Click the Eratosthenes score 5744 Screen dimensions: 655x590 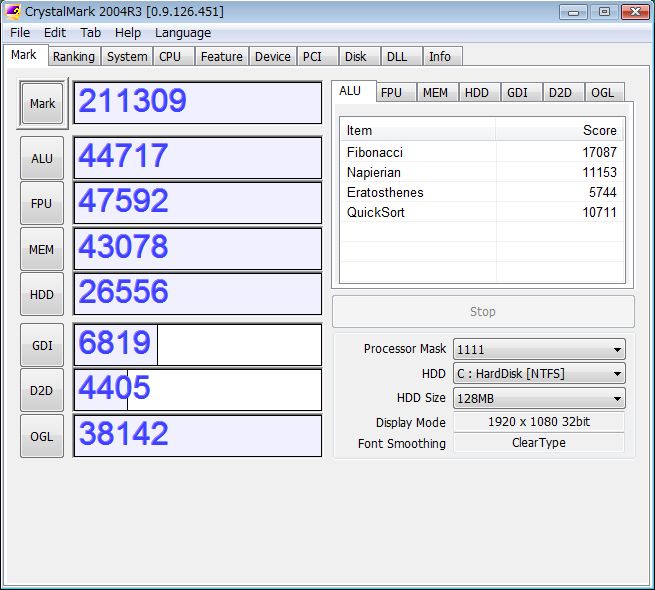tap(603, 192)
